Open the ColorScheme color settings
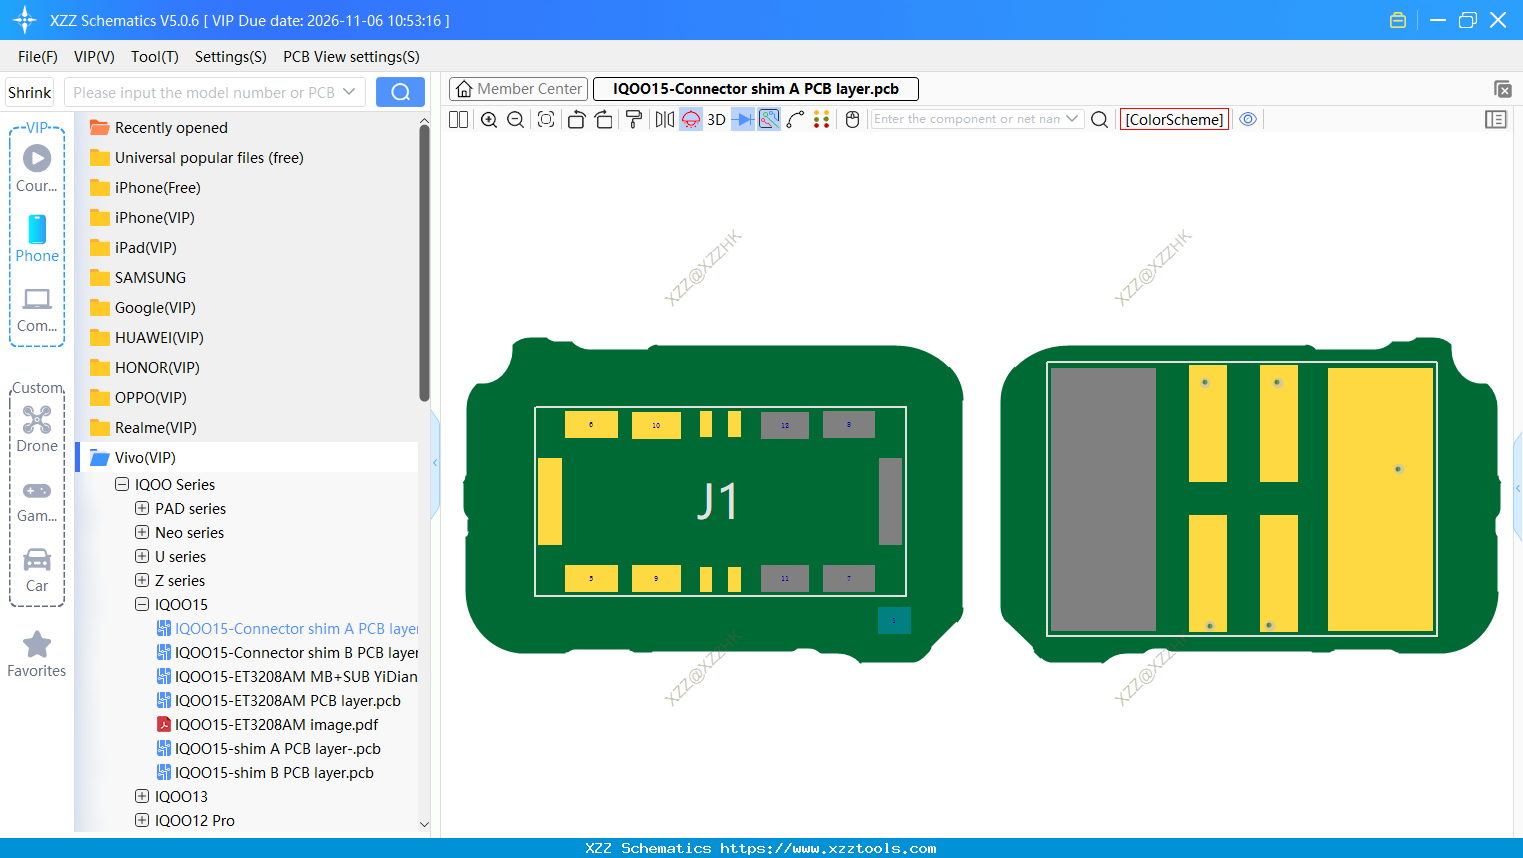 click(x=1174, y=119)
